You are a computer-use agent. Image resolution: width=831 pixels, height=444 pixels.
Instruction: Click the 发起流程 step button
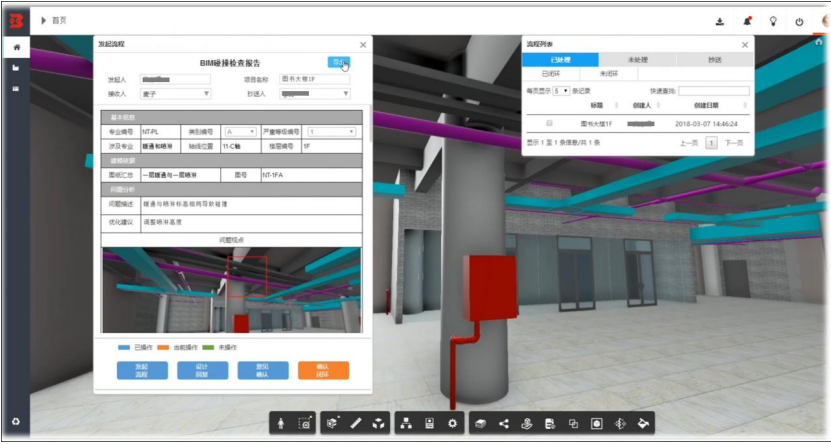coord(142,370)
